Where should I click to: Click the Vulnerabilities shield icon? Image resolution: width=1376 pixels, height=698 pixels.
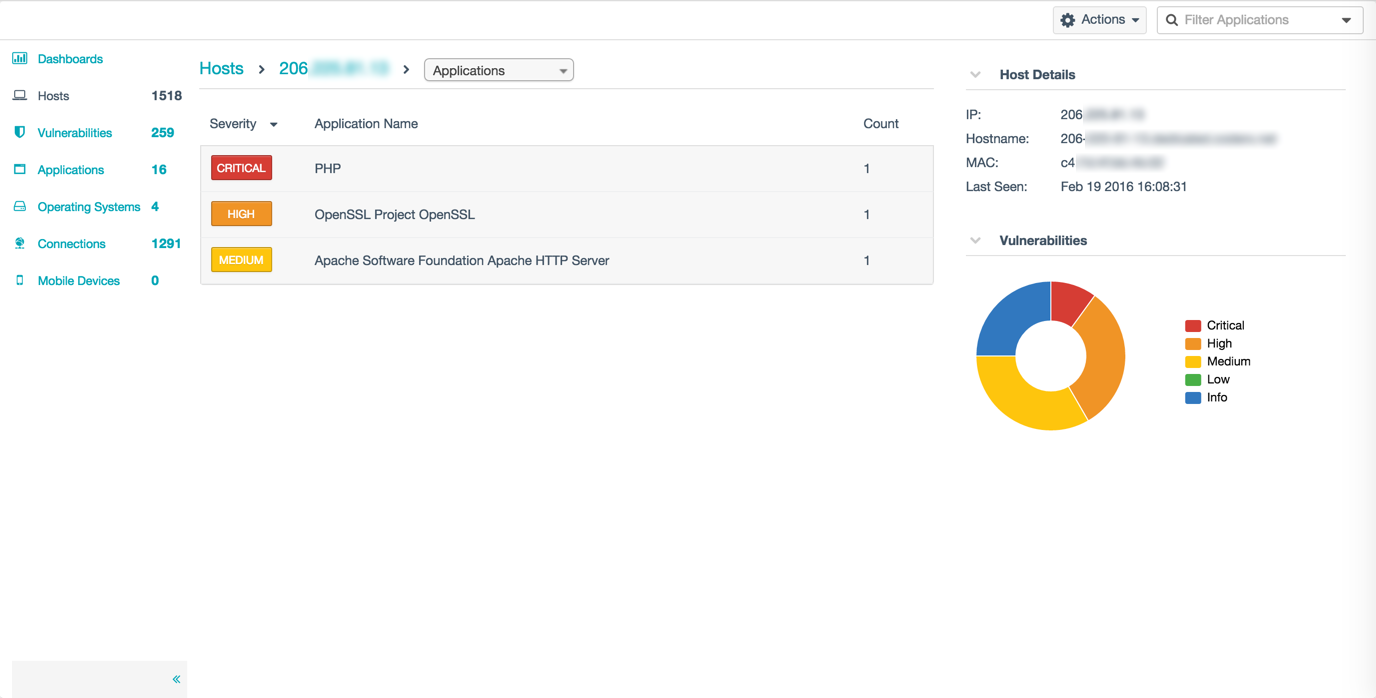[20, 133]
